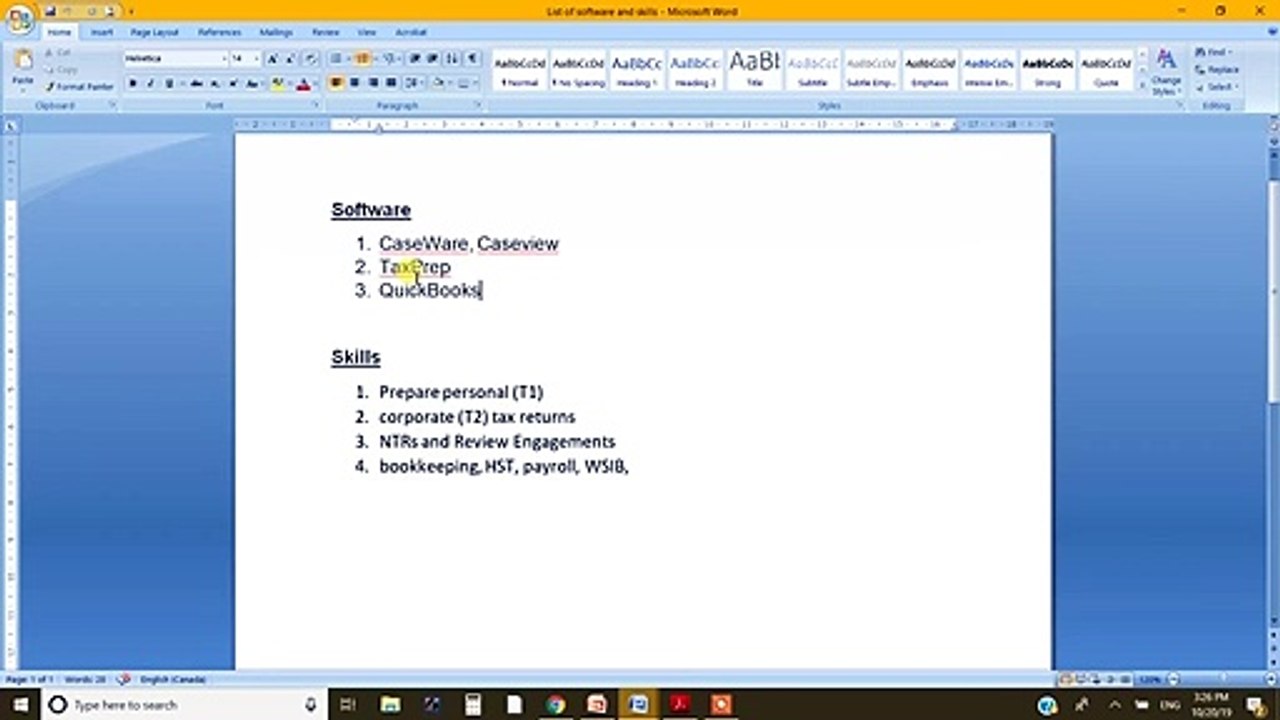Click the Font Color button
Viewport: 1280px width, 720px height.
303,84
